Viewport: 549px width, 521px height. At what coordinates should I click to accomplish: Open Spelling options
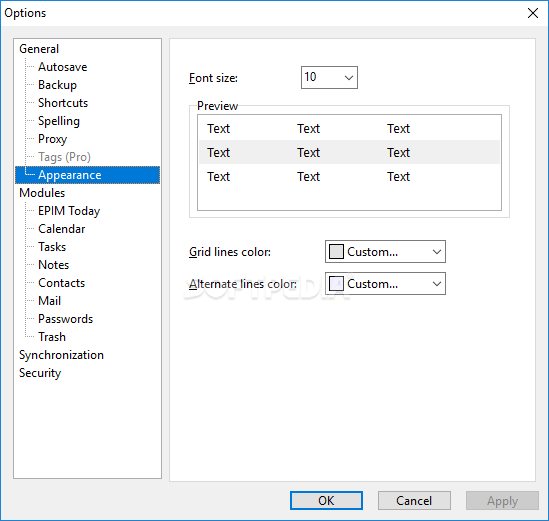(58, 121)
